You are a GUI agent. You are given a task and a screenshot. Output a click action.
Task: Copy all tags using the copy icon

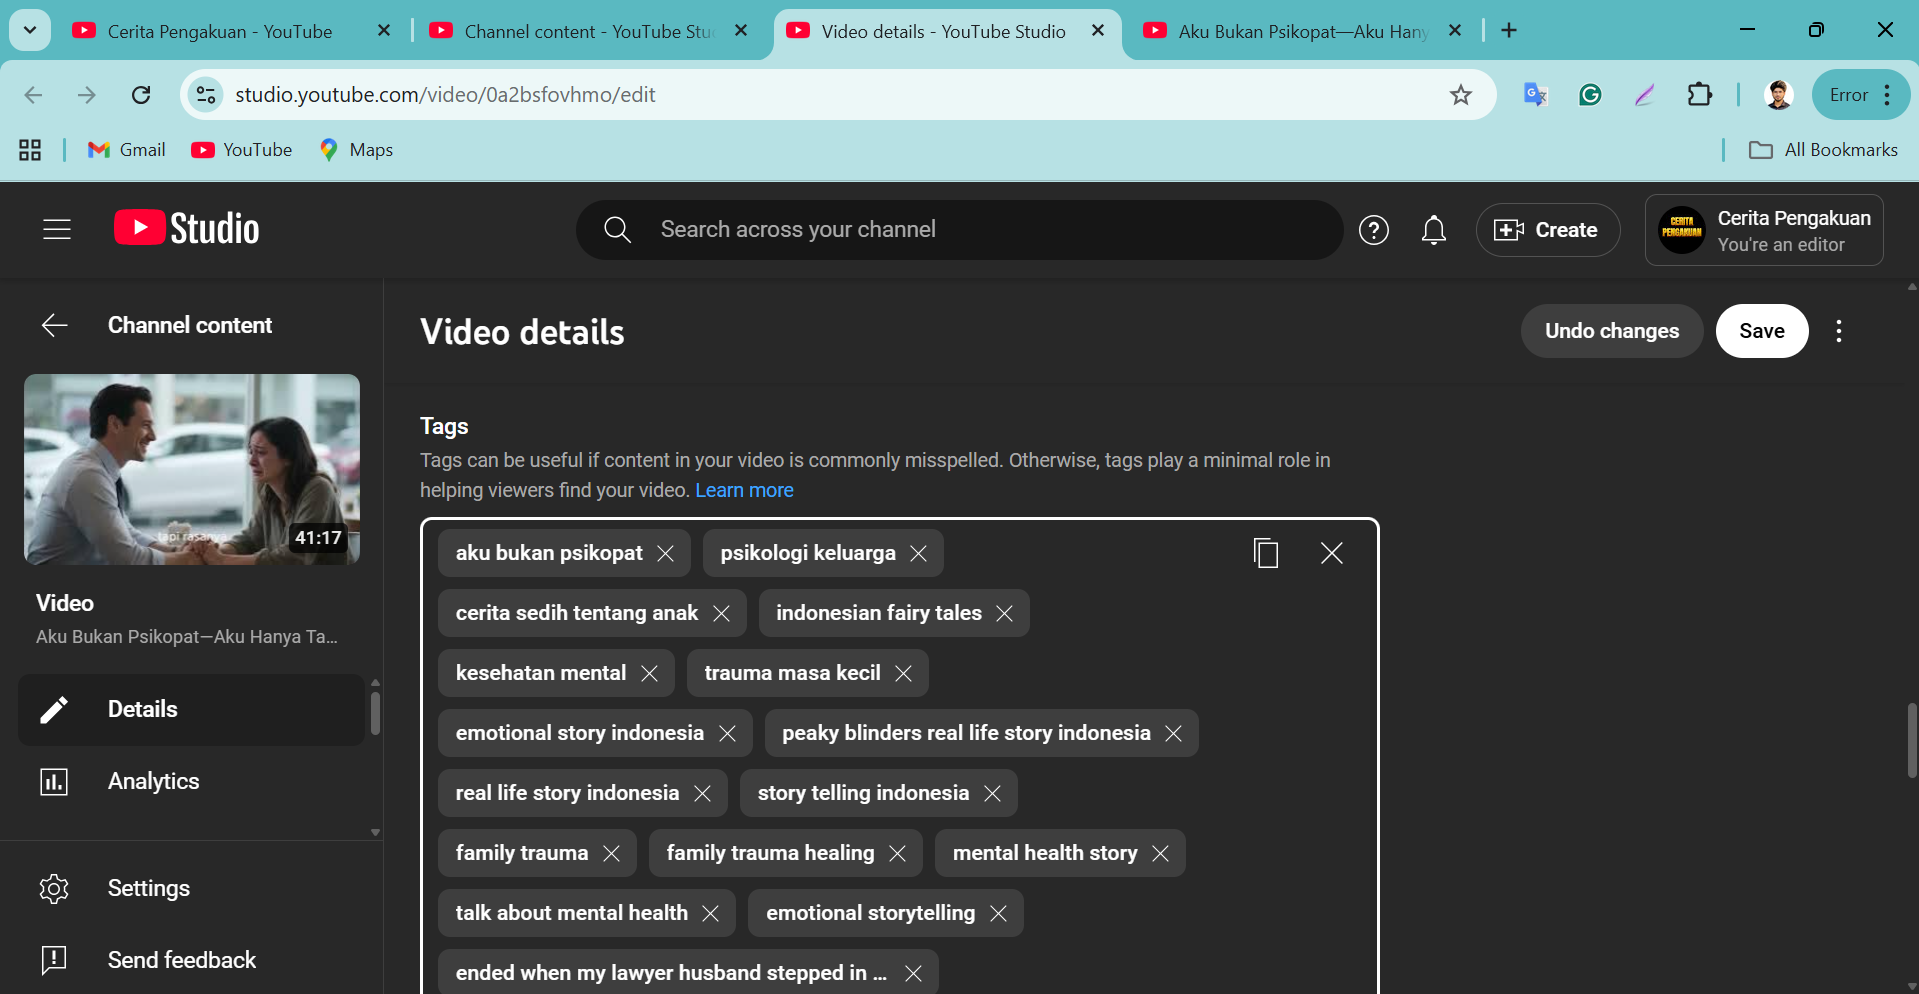(1266, 552)
